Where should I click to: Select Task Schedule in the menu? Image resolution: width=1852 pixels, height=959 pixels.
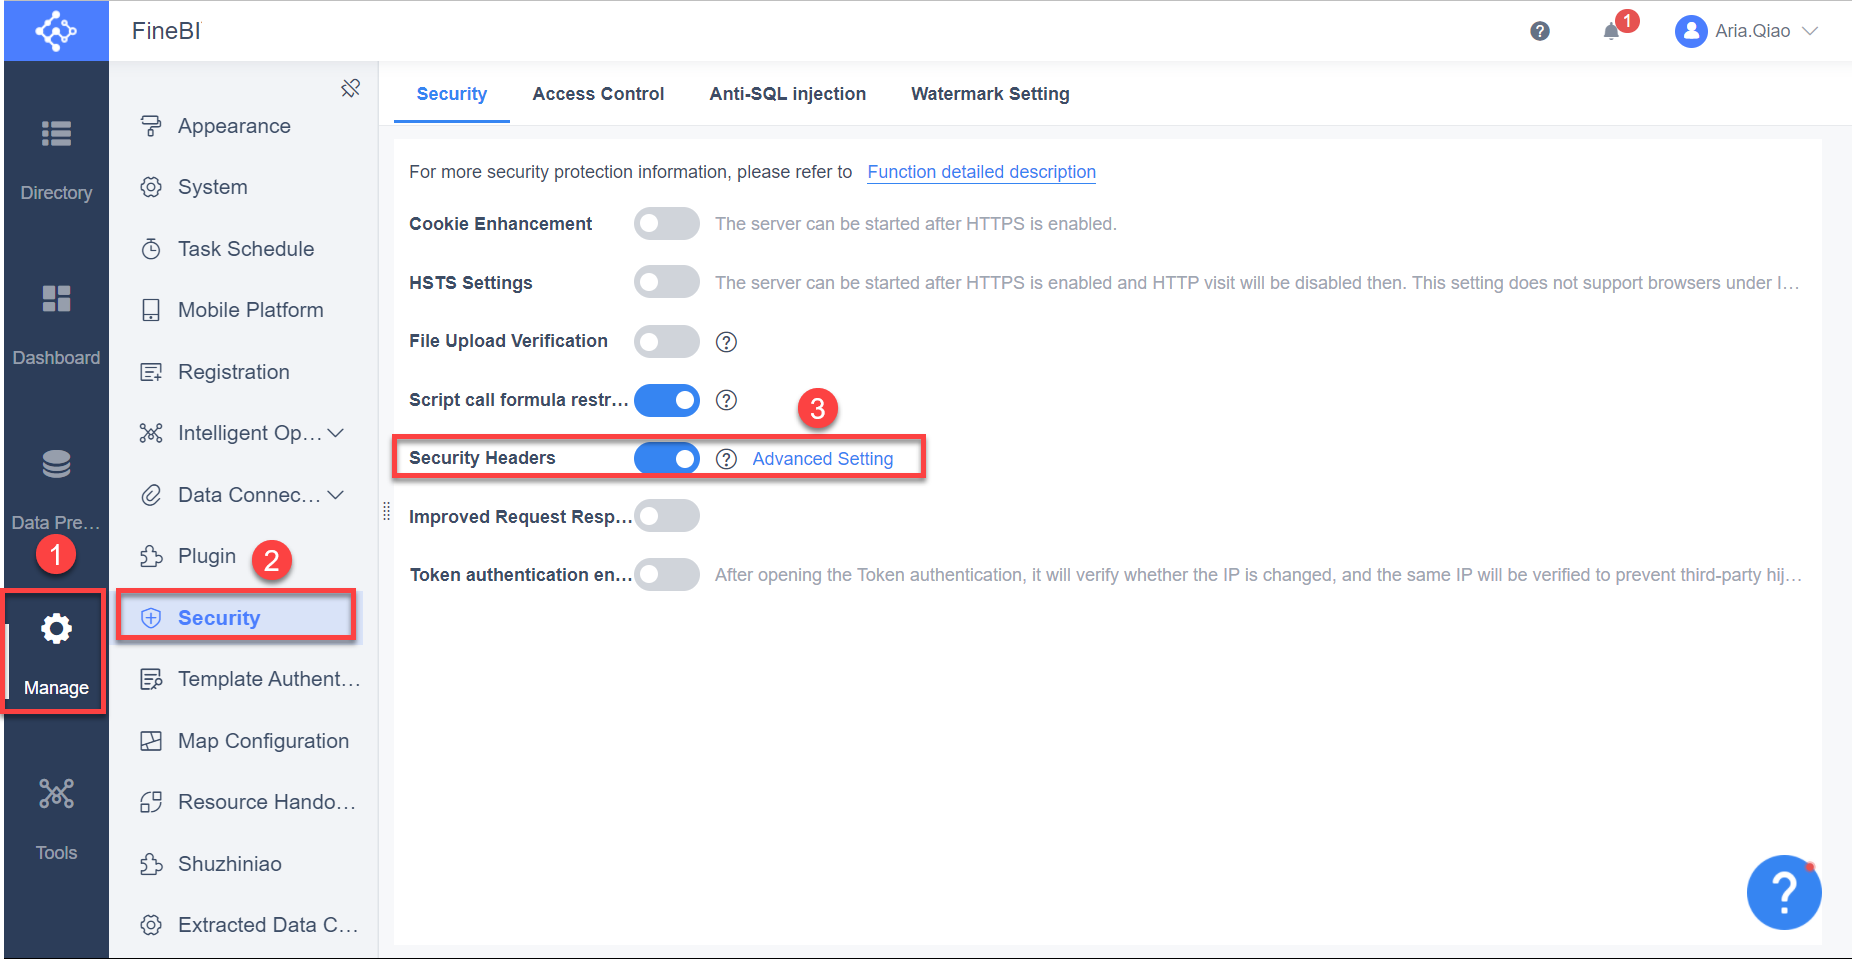(245, 248)
